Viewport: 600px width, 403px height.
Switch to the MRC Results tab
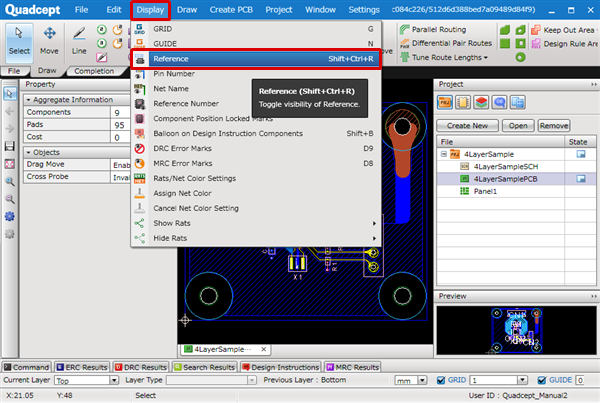pyautogui.click(x=352, y=367)
